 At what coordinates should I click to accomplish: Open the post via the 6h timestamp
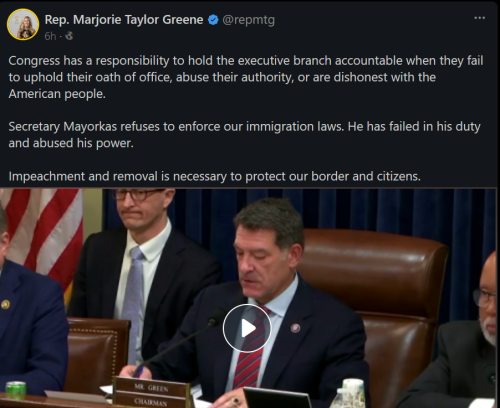coord(50,36)
